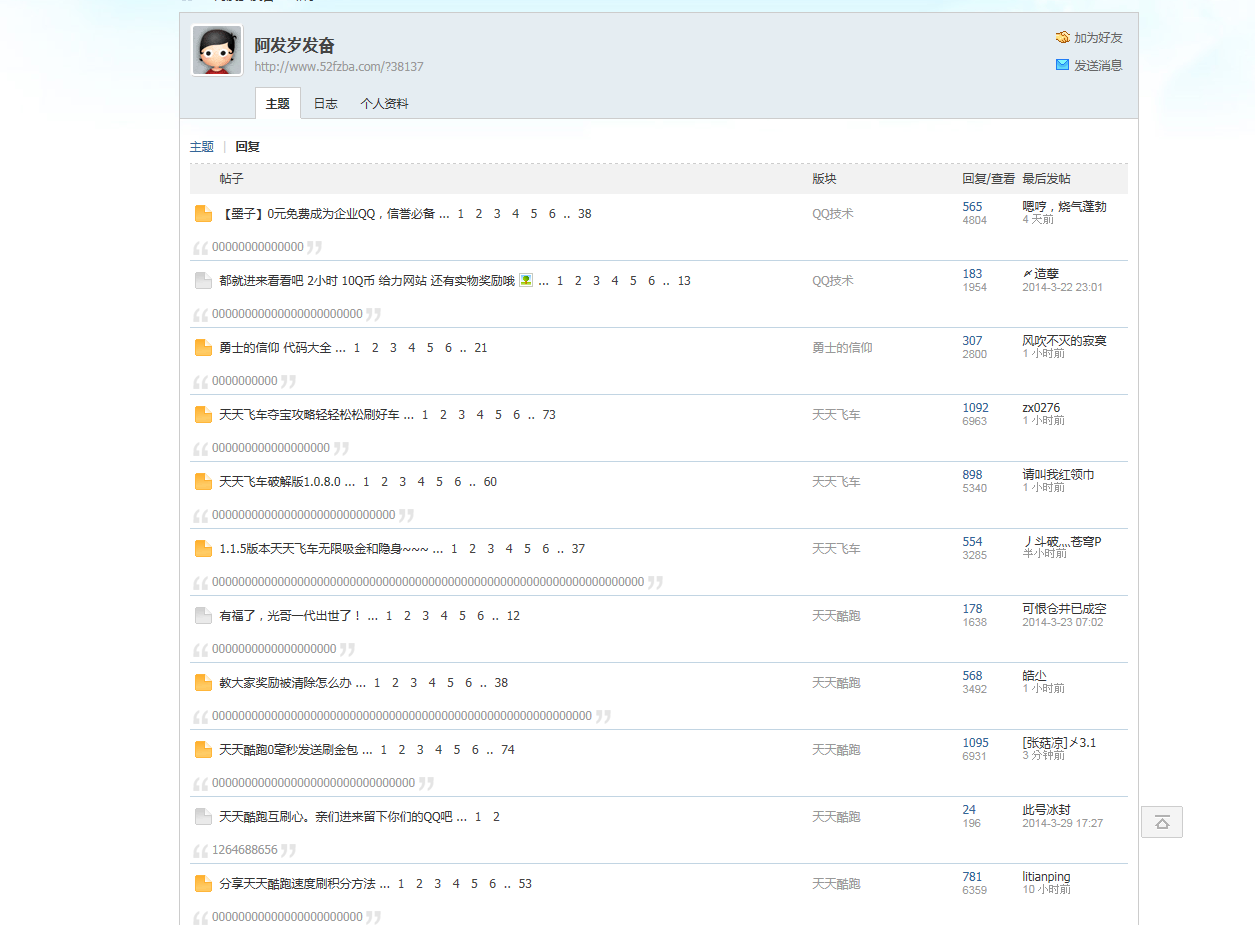Select the 回复 sub-filter
Screen dimensions: 1255x925
[247, 146]
